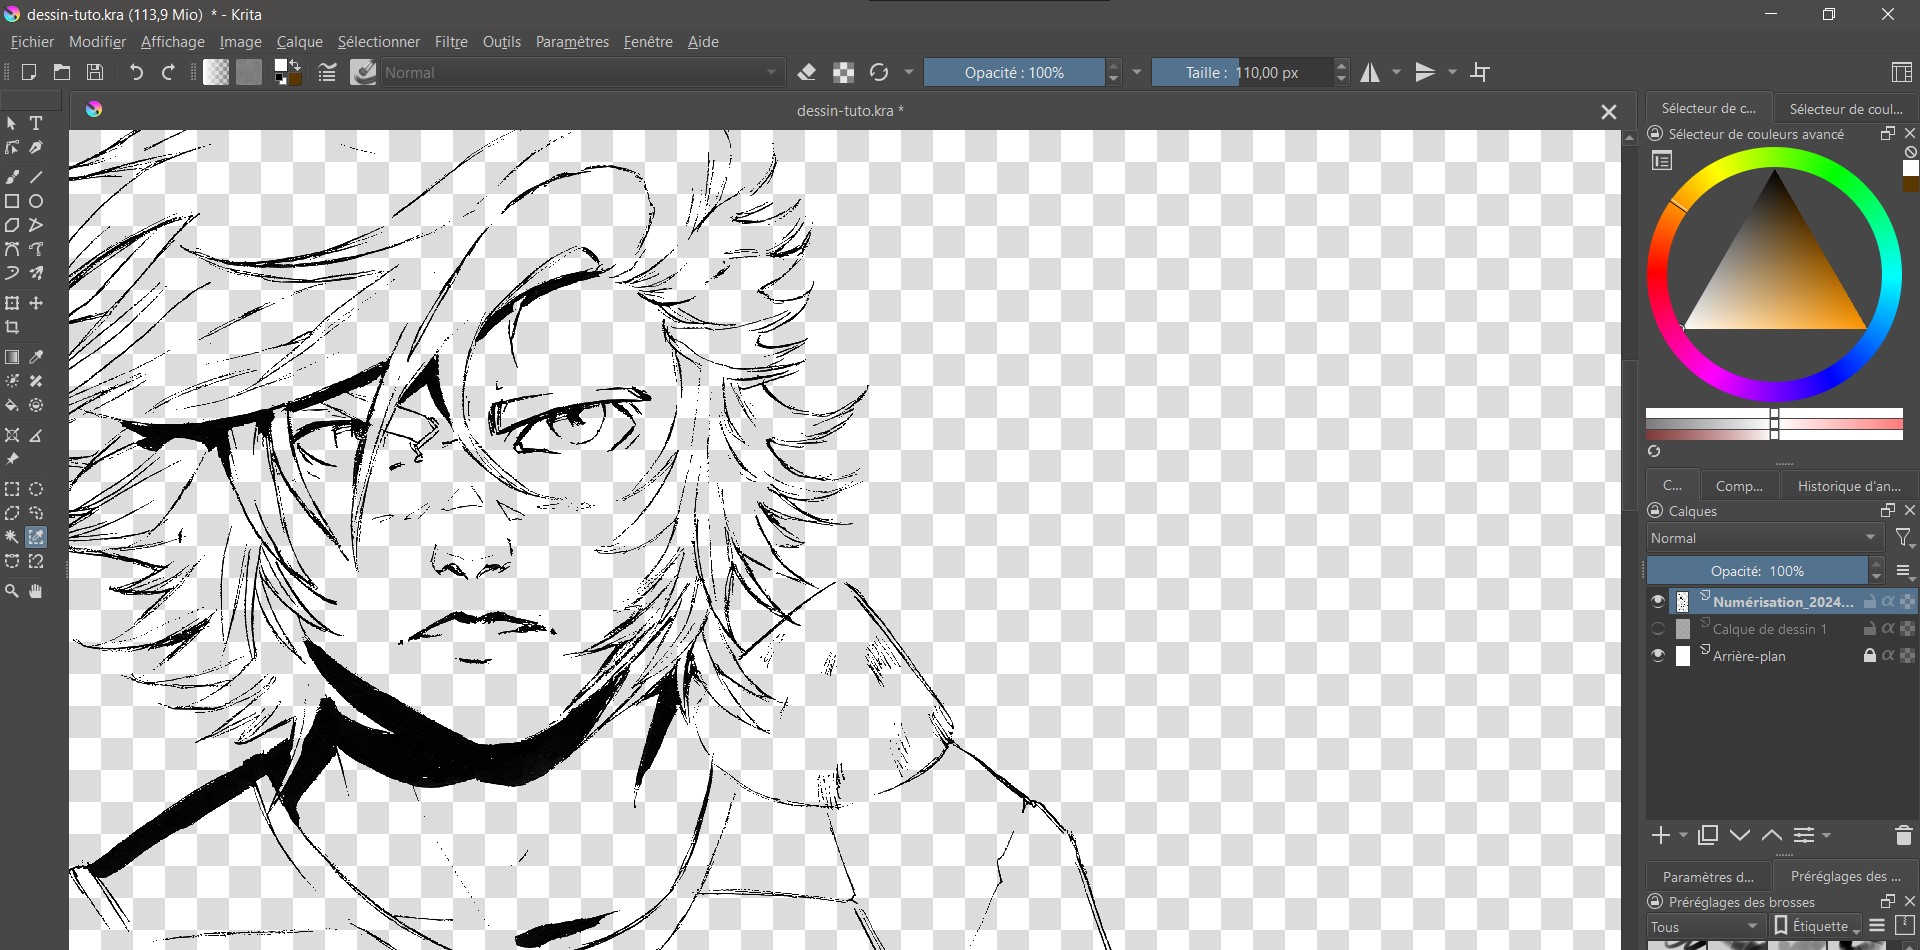Toggle vertical mirror mode
This screenshot has width=1920, height=950.
tap(1425, 72)
